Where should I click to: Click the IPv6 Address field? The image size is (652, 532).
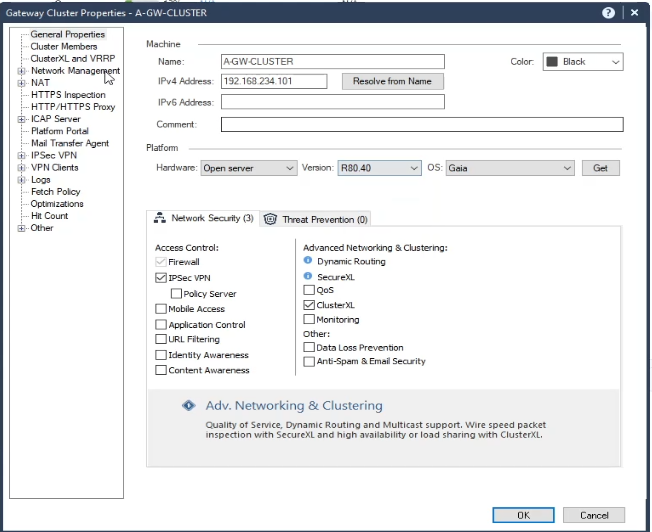(x=333, y=102)
